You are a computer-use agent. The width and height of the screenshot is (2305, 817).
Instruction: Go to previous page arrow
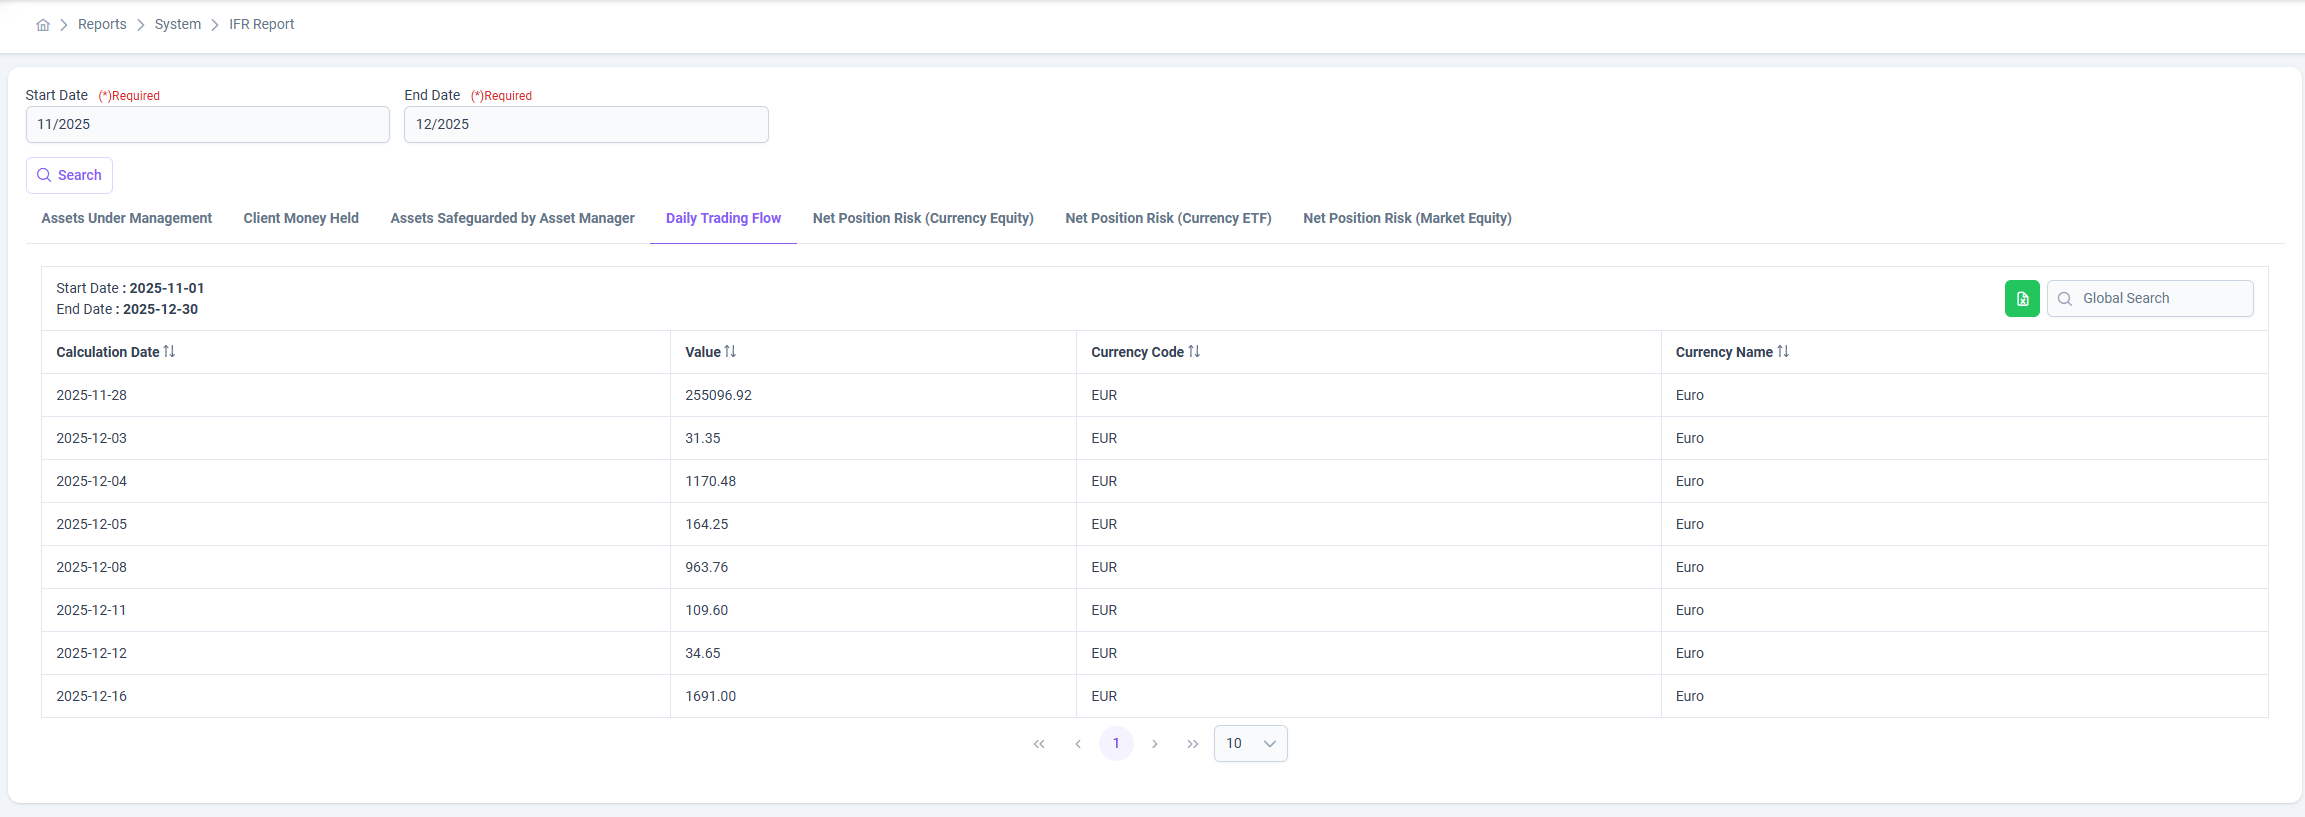coord(1078,743)
